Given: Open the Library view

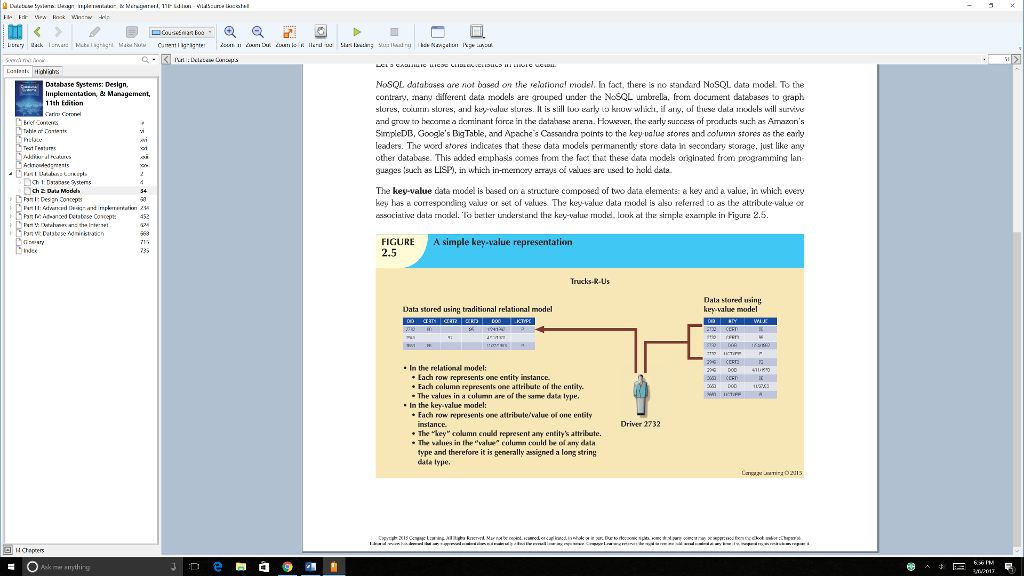Looking at the screenshot, I should click(x=16, y=33).
